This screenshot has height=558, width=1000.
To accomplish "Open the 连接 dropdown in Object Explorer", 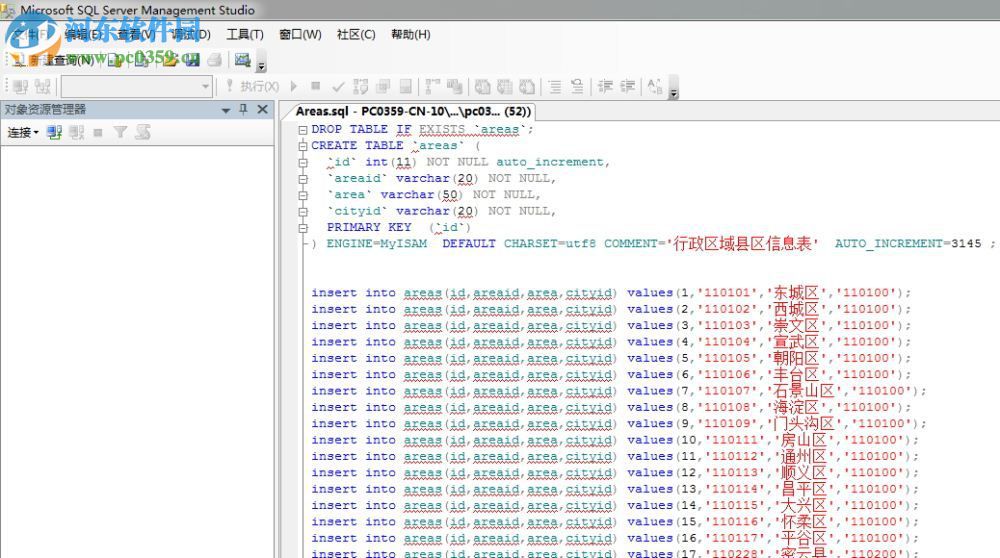I will pyautogui.click(x=23, y=132).
